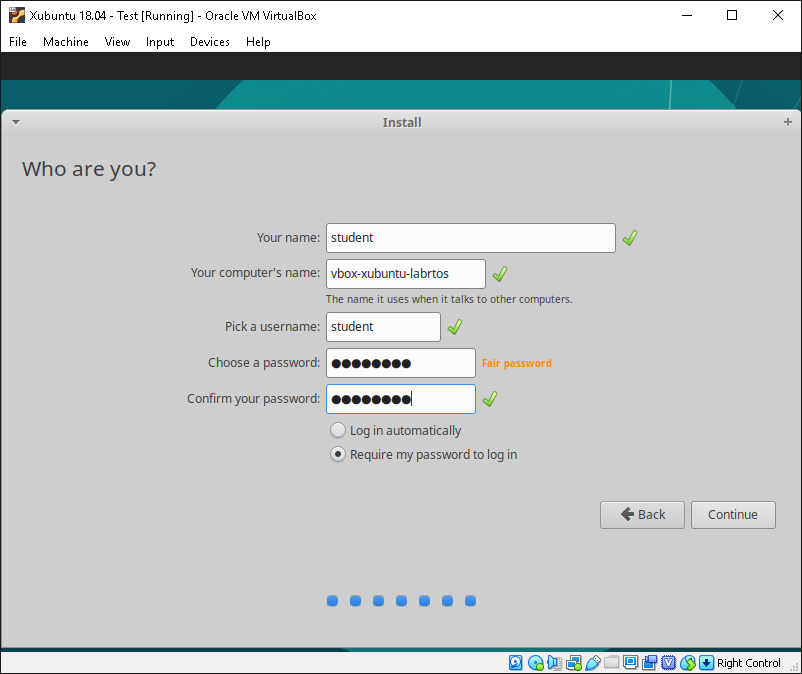Close the VirtualBox window
Viewport: 802px width, 674px height.
tap(777, 15)
